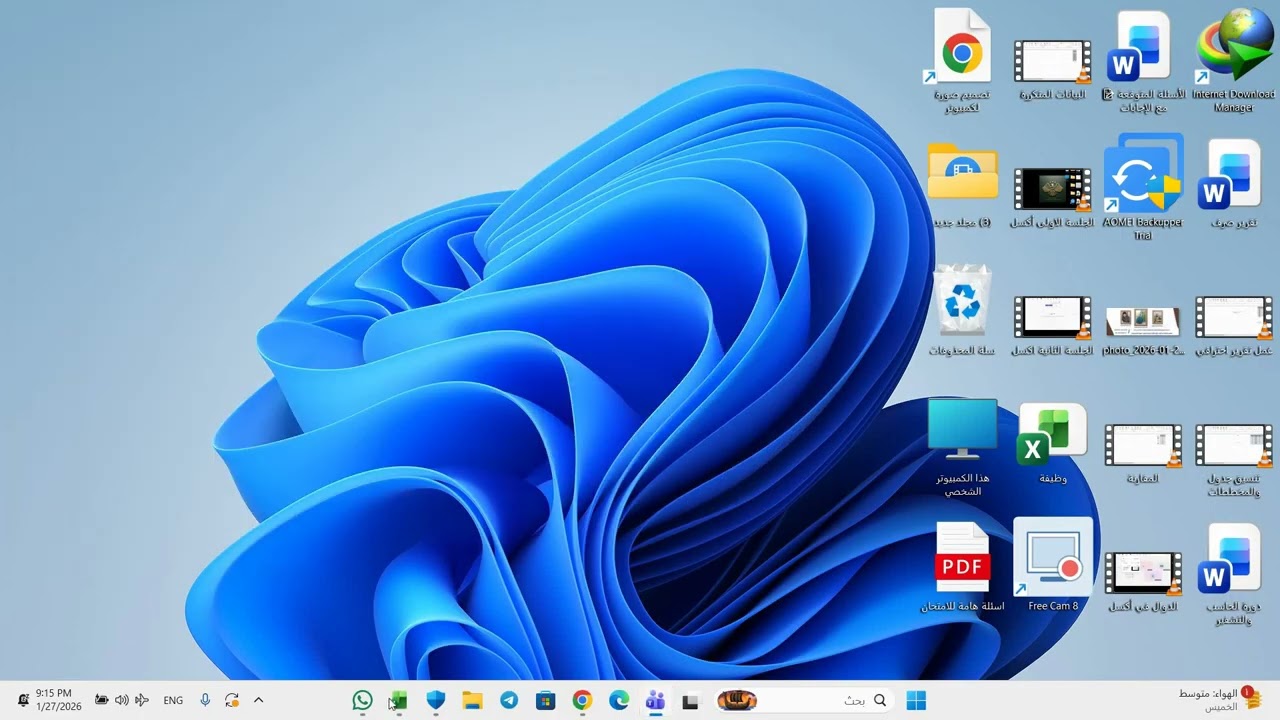The height and width of the screenshot is (720, 1280).
Task: Open File Explorer from the taskbar
Action: [472, 701]
